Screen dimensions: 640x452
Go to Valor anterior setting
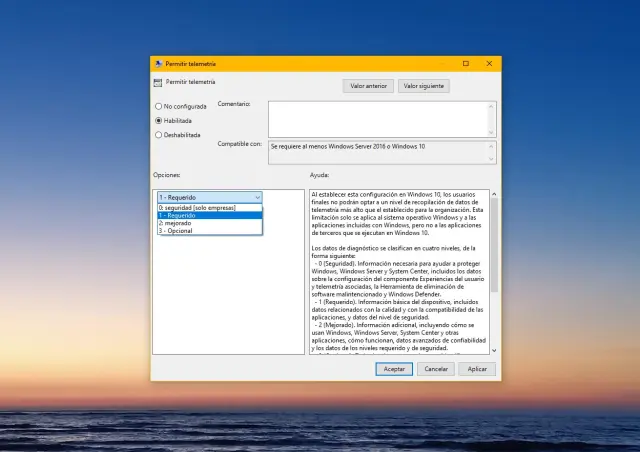coord(368,86)
